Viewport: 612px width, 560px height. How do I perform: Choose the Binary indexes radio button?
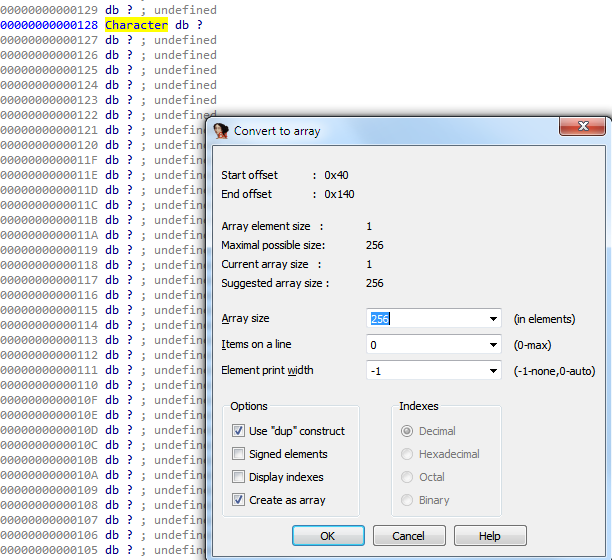coord(407,500)
